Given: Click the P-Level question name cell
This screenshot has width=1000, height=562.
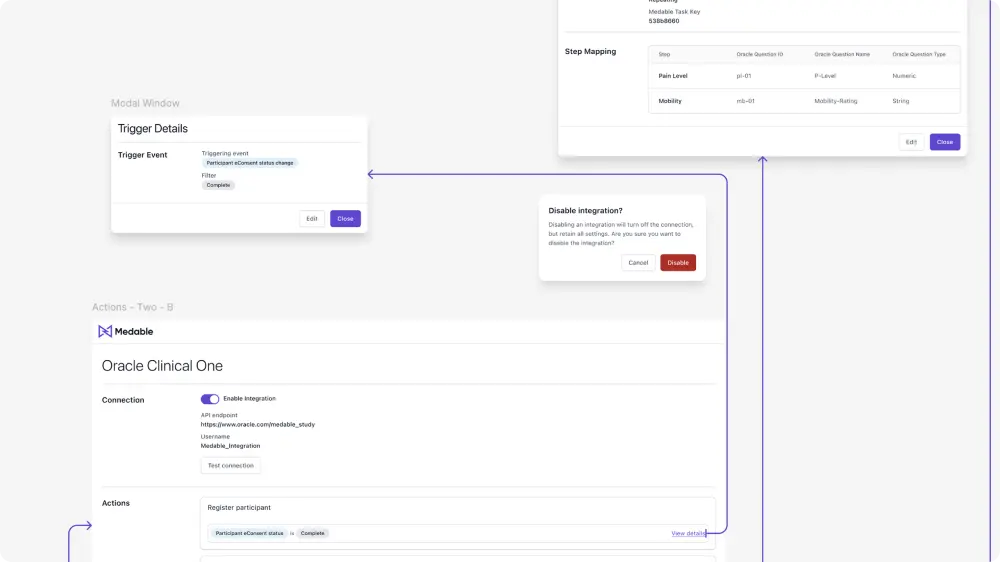Looking at the screenshot, I should 825,76.
